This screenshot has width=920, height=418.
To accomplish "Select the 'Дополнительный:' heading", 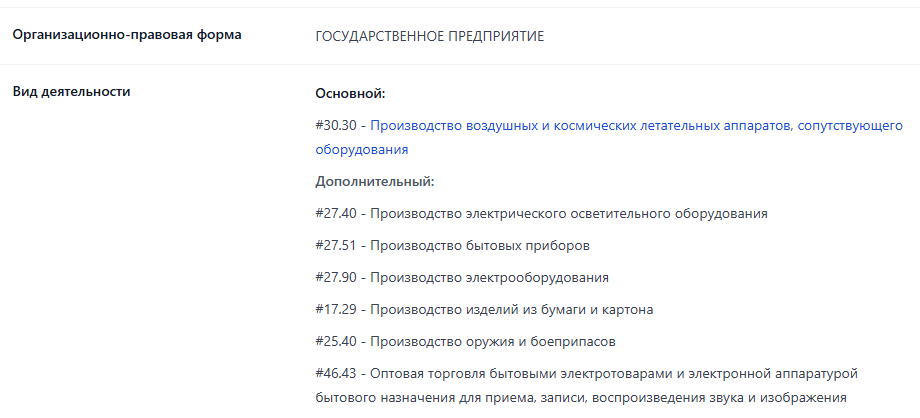I will tap(374, 181).
